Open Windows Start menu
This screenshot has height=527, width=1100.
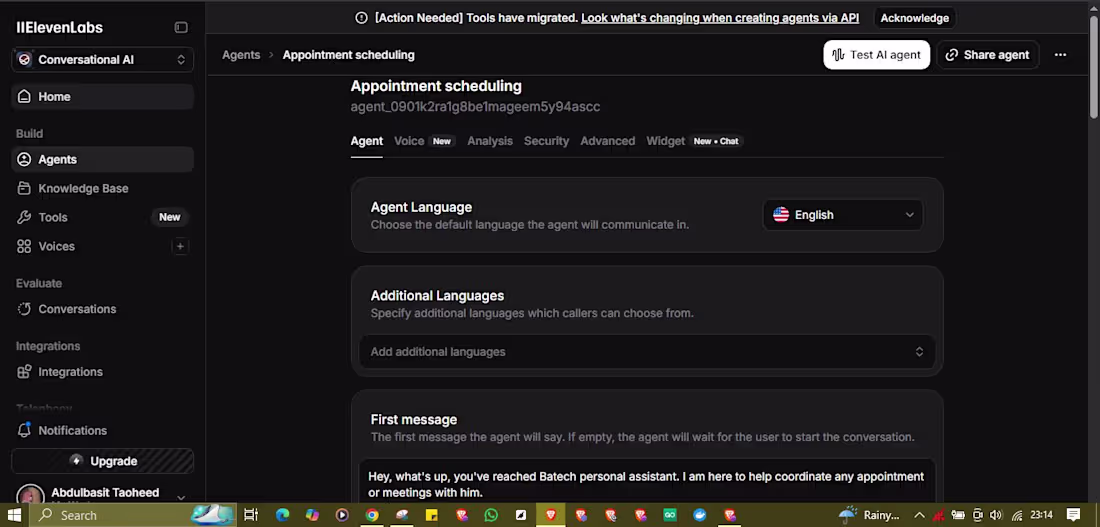[14, 515]
